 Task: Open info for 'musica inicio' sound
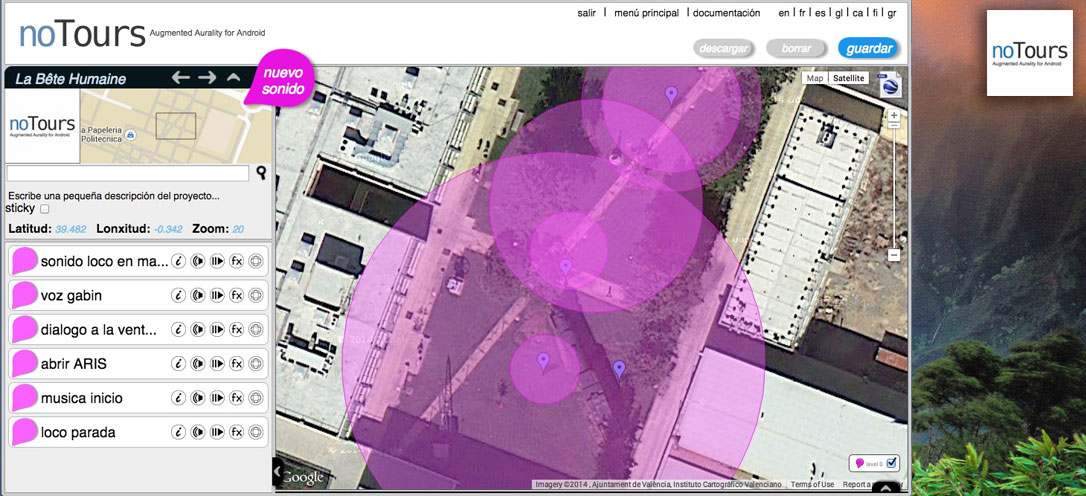(179, 398)
